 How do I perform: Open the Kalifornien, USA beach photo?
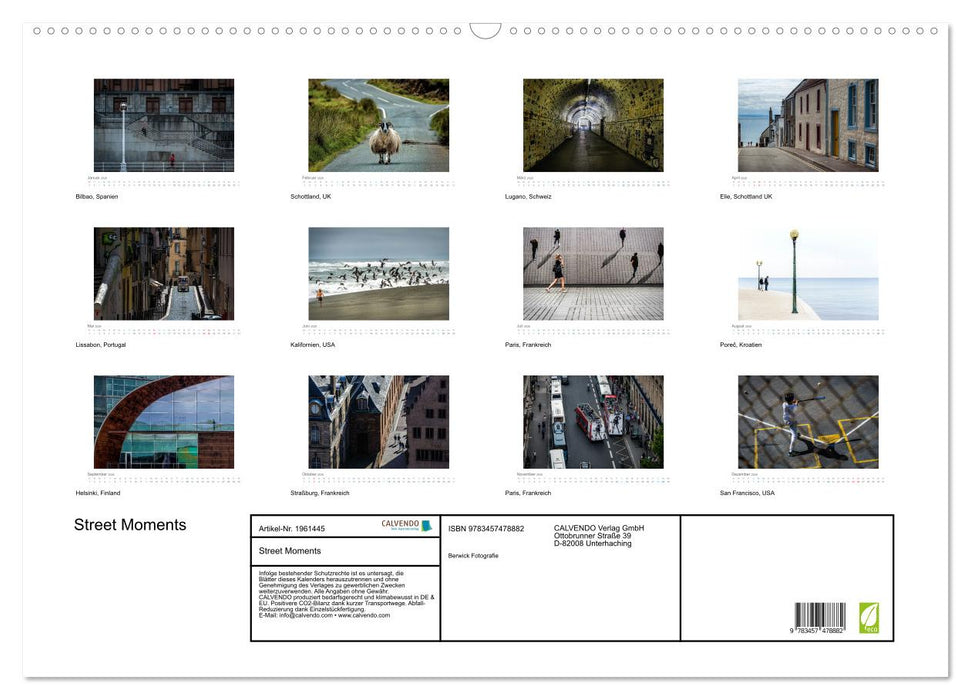tap(378, 272)
